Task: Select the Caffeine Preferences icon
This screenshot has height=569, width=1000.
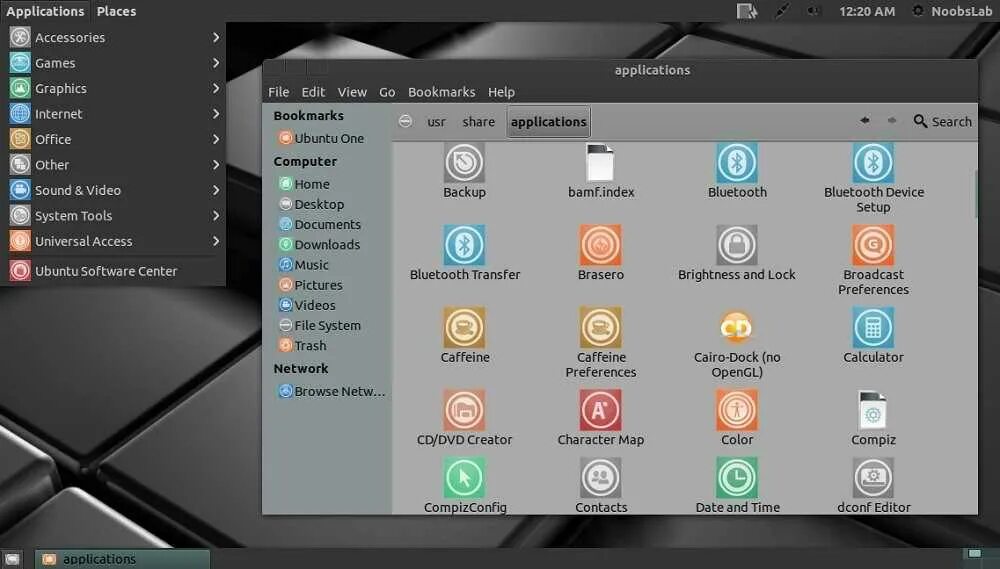Action: [600, 328]
